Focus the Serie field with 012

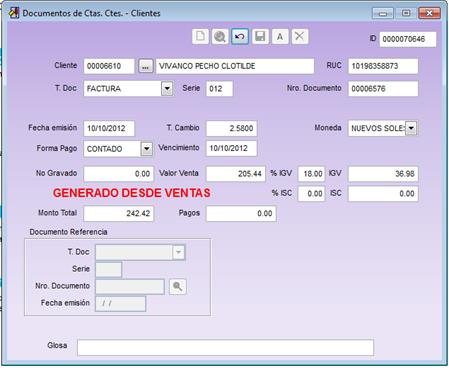pyautogui.click(x=219, y=89)
